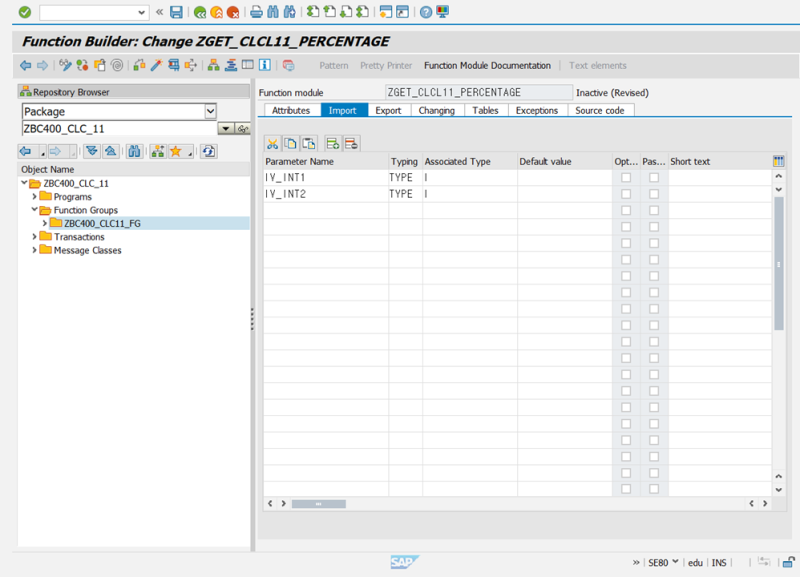Open the package name history dropdown arrow
This screenshot has height=577, width=800.
tap(226, 129)
